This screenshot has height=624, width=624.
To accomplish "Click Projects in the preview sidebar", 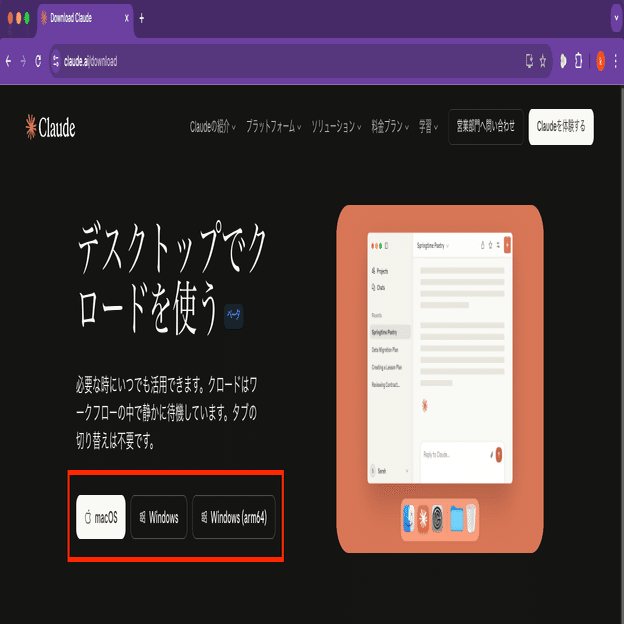I will tap(380, 271).
